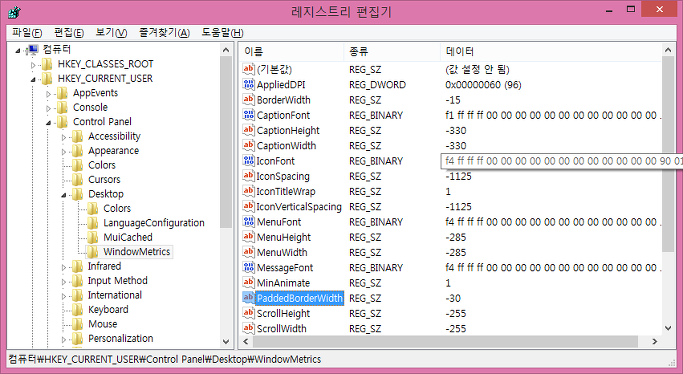
Task: Click the BorderWidth string value icon
Action: click(x=248, y=100)
